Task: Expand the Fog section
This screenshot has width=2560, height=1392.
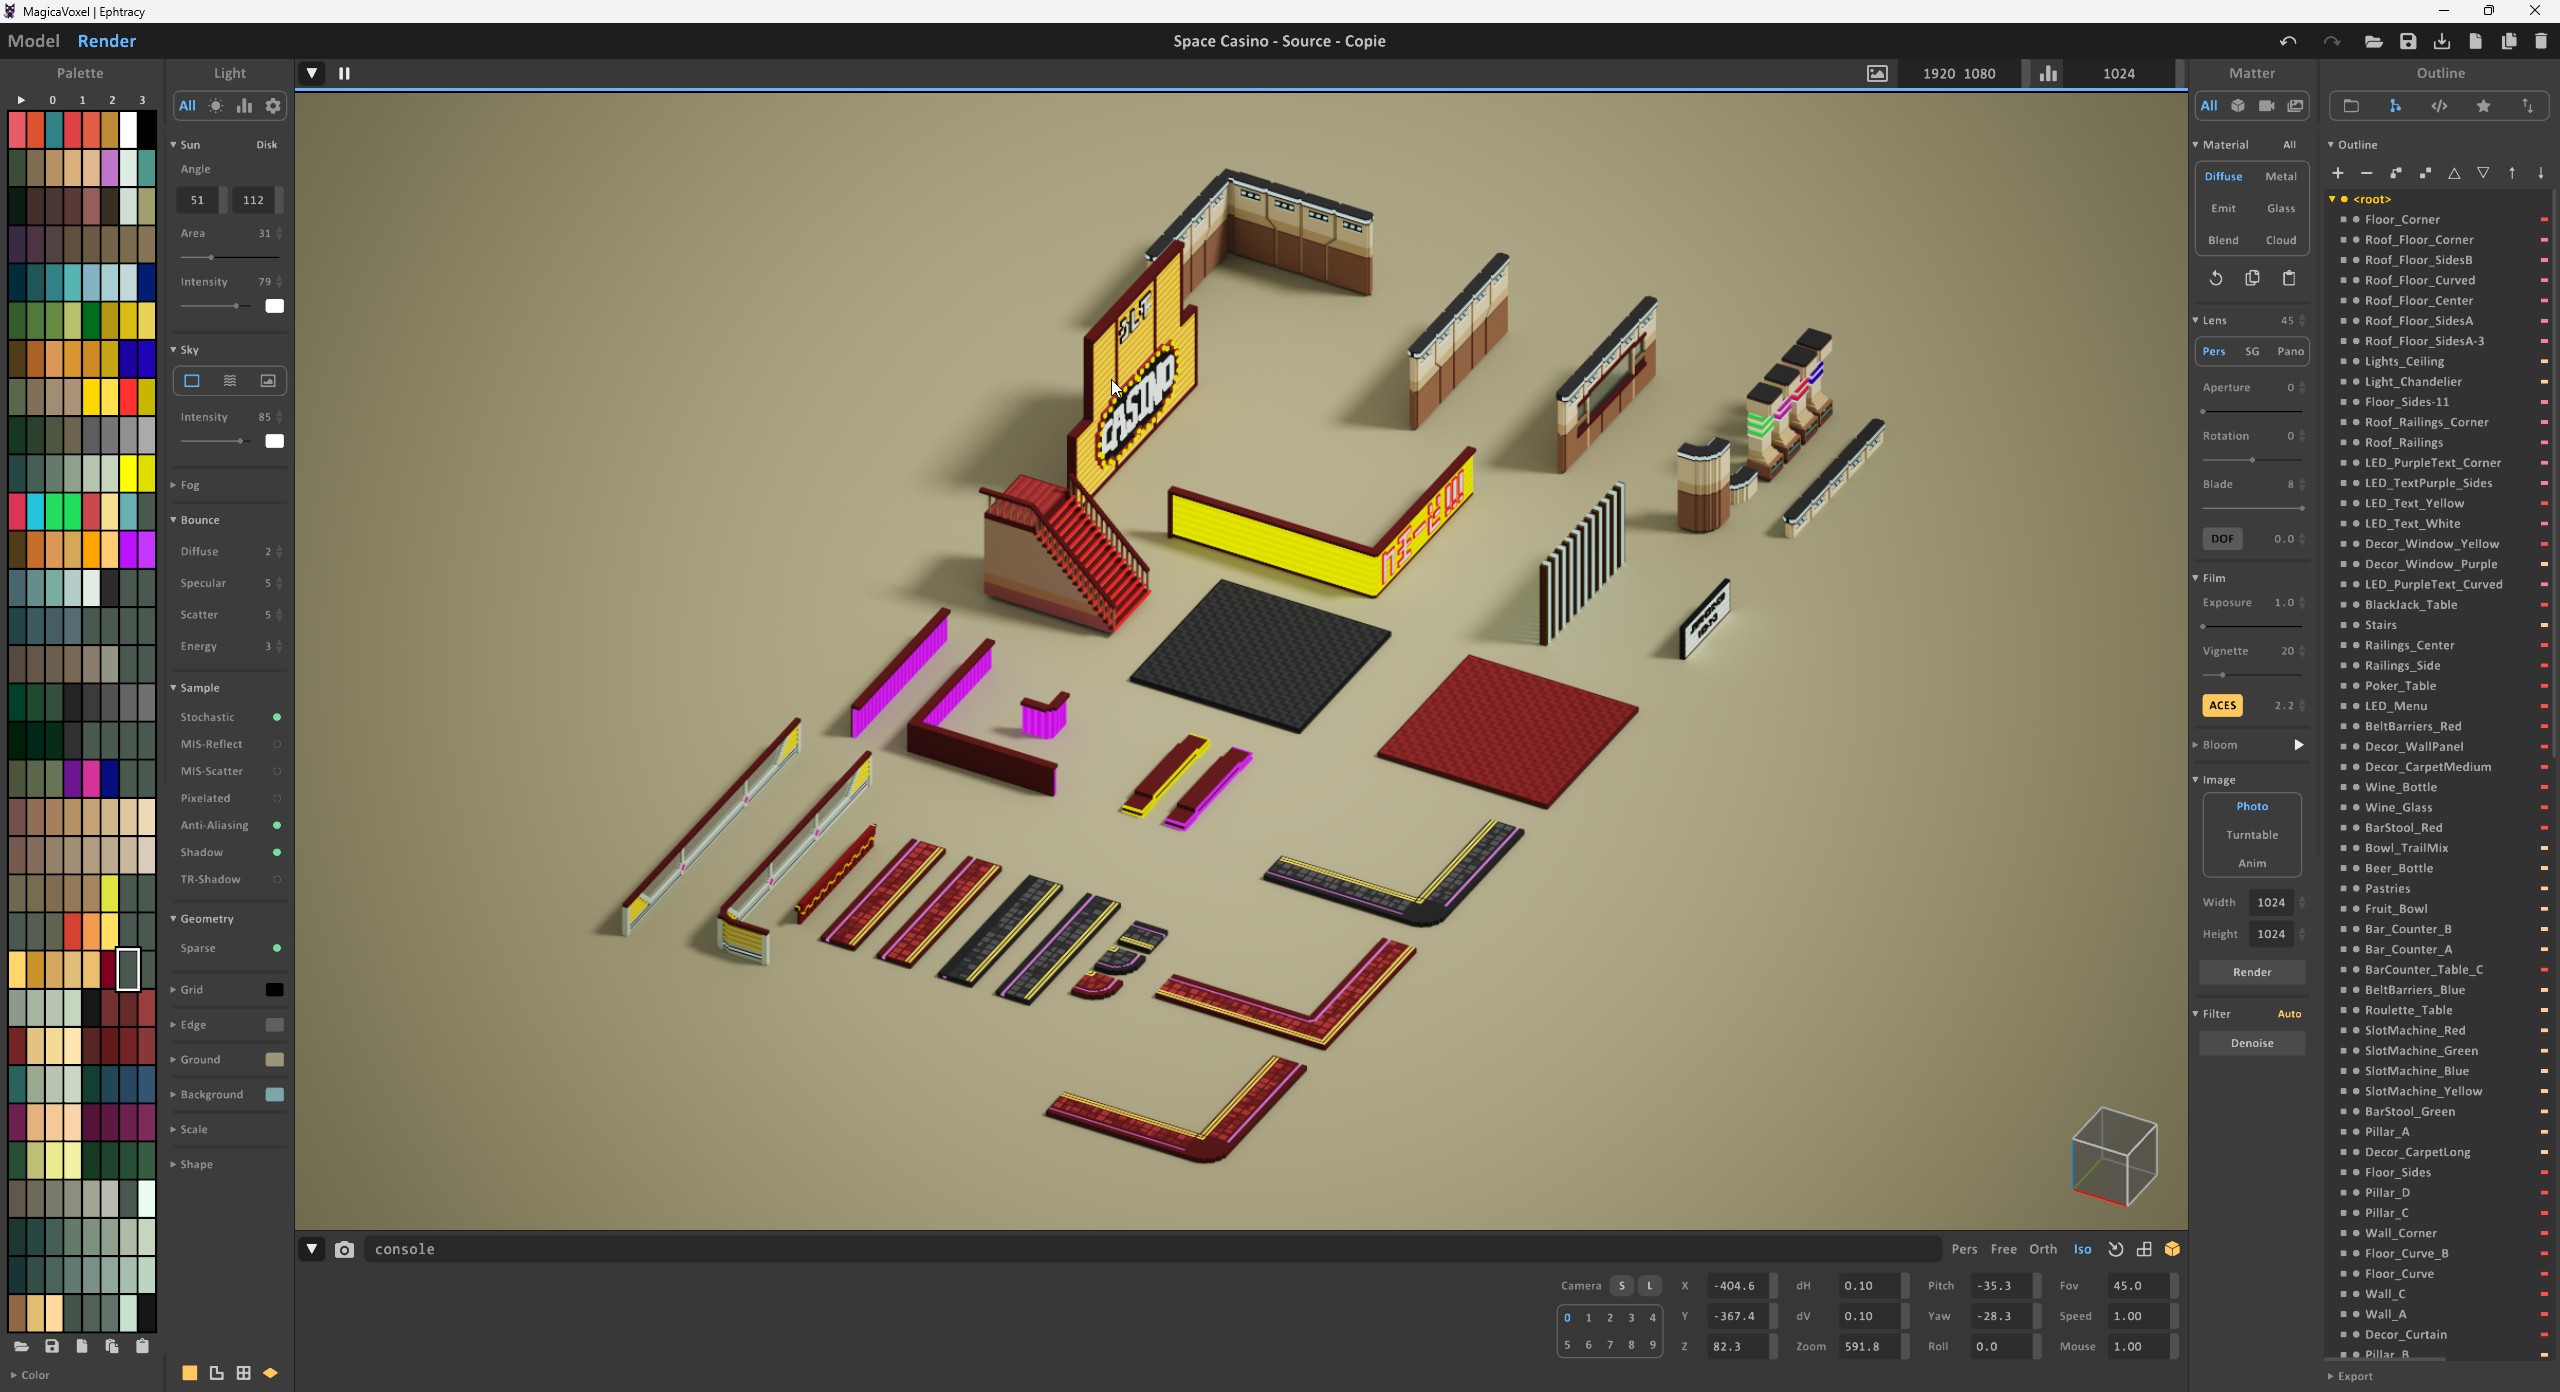Action: 188,485
